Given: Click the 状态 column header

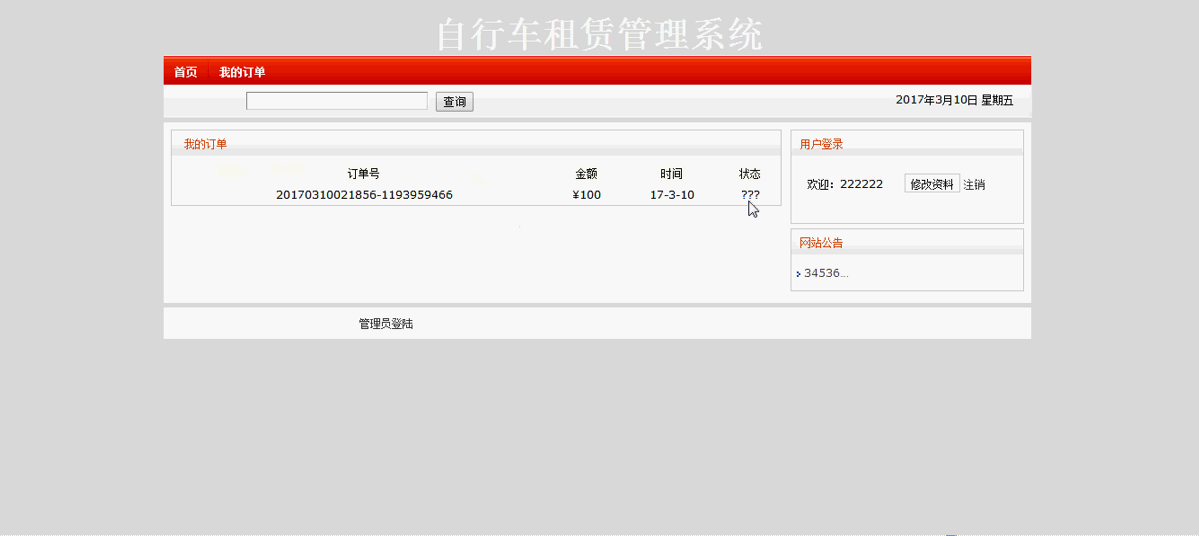Looking at the screenshot, I should [x=749, y=174].
